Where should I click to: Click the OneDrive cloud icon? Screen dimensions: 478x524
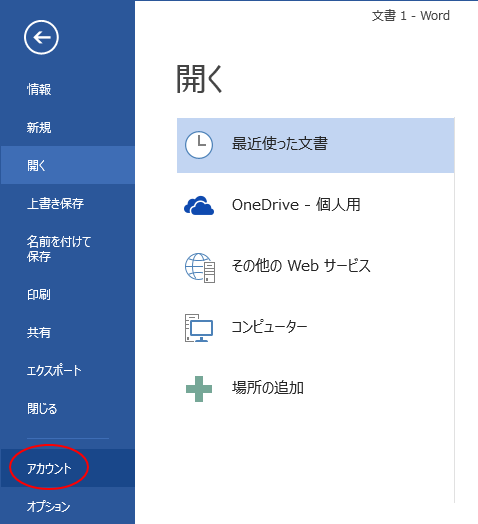[199, 205]
